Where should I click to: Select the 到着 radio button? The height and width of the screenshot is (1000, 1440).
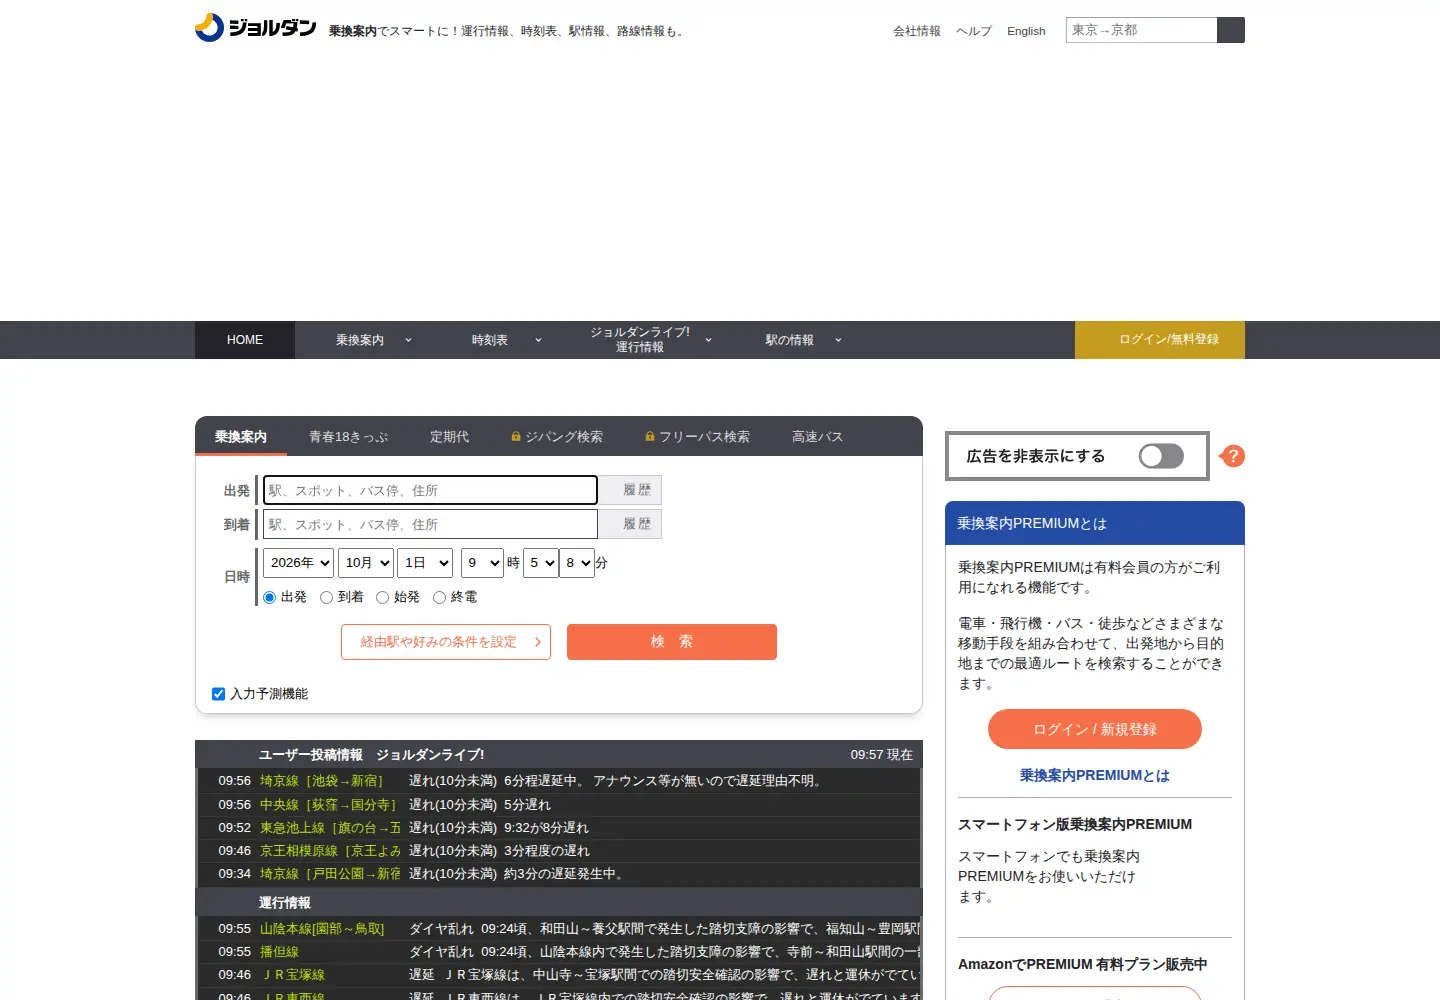(326, 597)
